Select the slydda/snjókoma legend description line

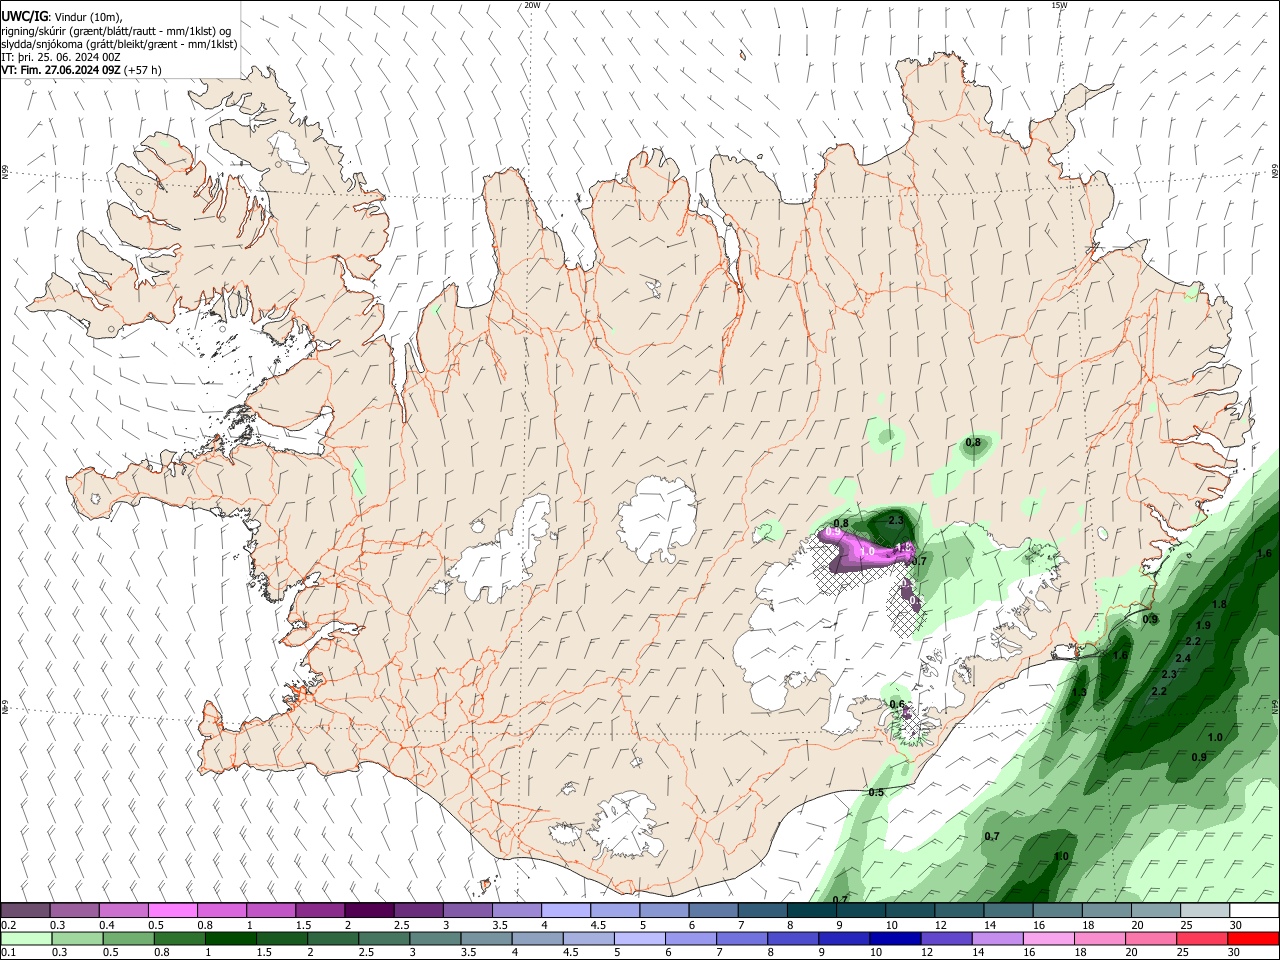(x=119, y=44)
